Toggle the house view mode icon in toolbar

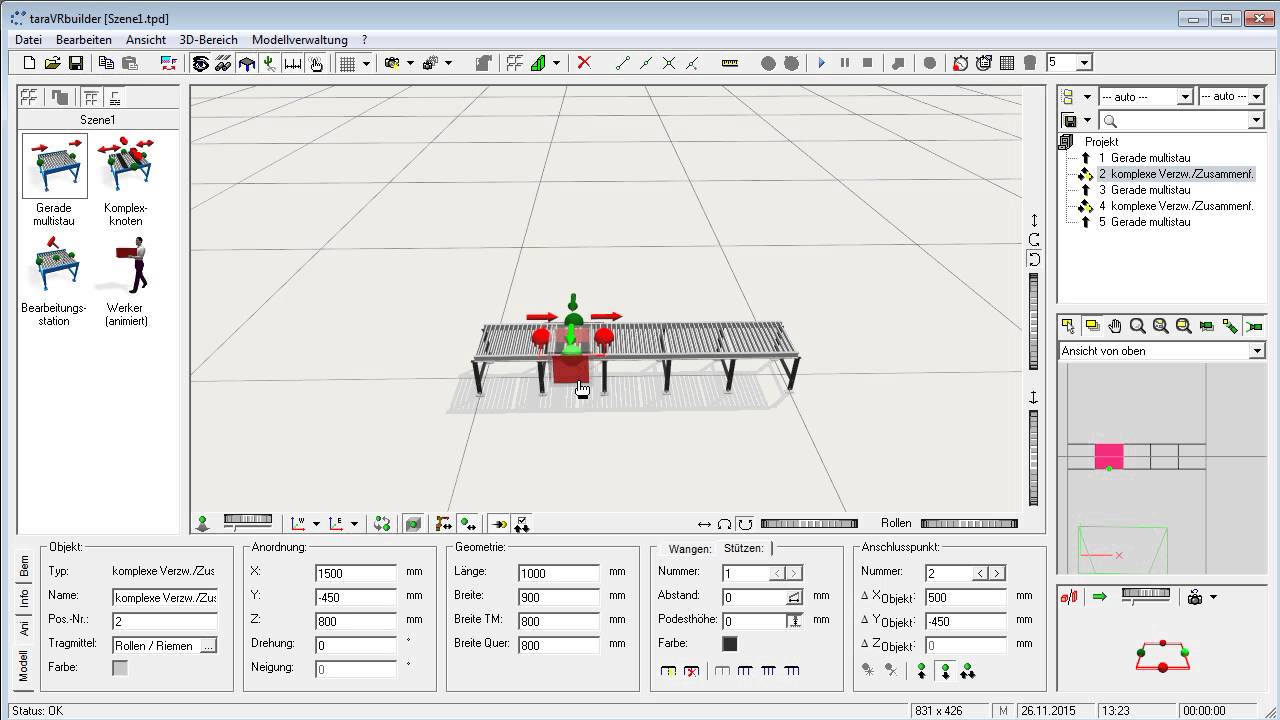pyautogui.click(x=247, y=63)
